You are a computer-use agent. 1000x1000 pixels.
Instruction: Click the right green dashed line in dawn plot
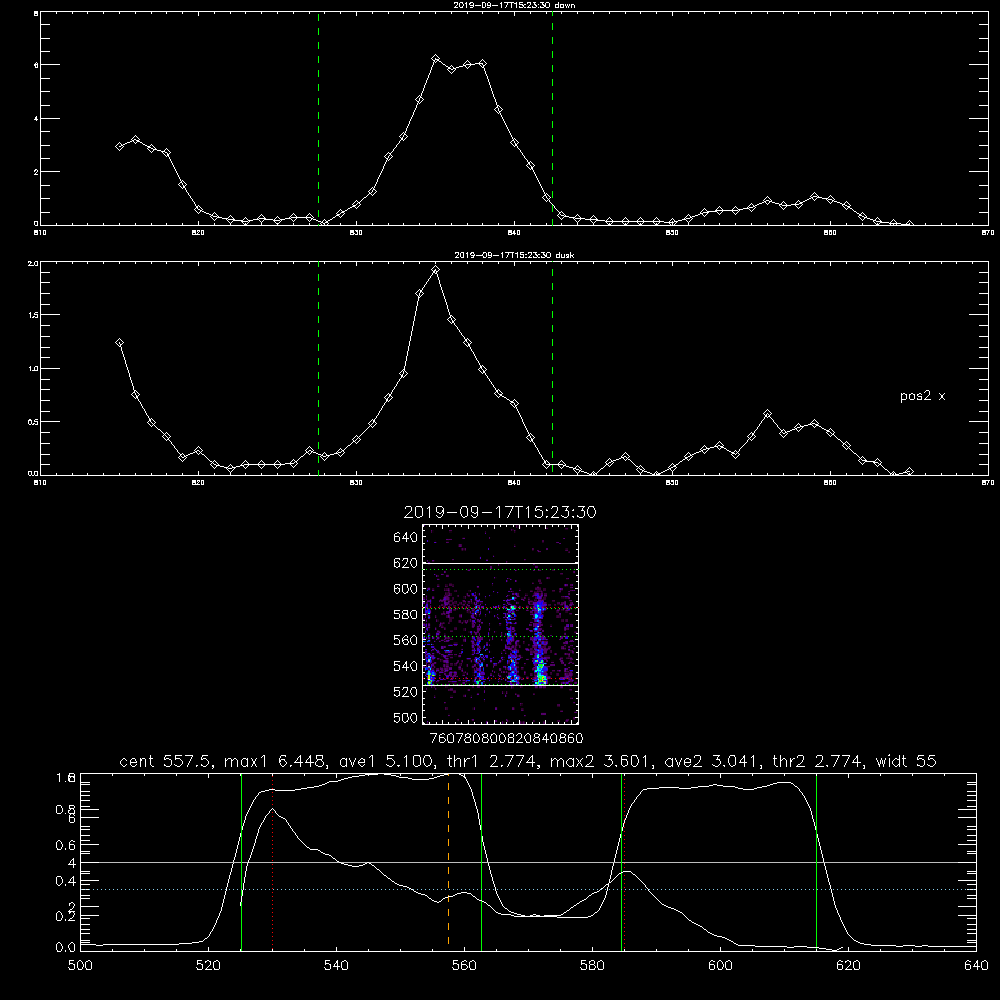click(x=552, y=118)
